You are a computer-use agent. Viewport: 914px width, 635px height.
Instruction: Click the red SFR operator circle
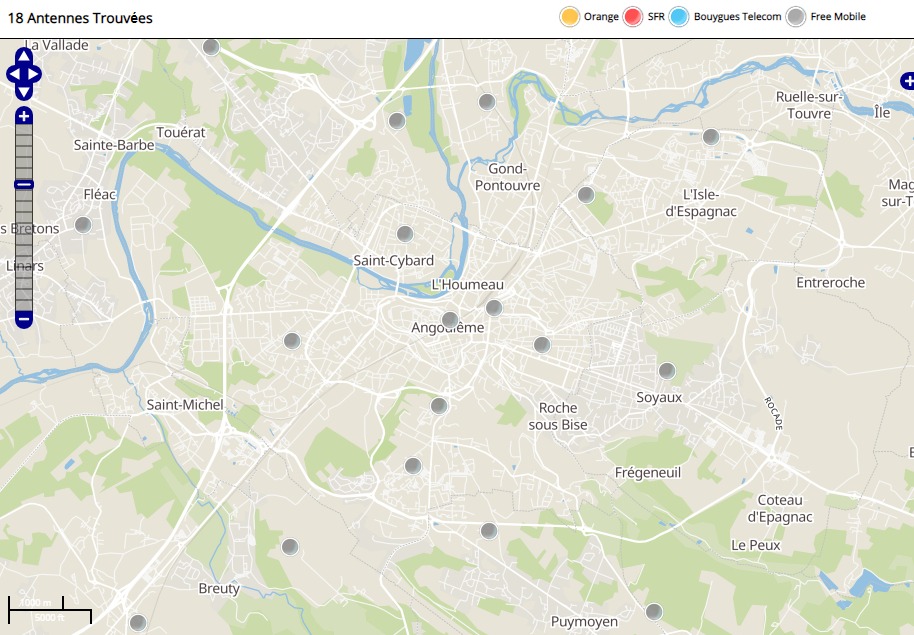coord(633,17)
